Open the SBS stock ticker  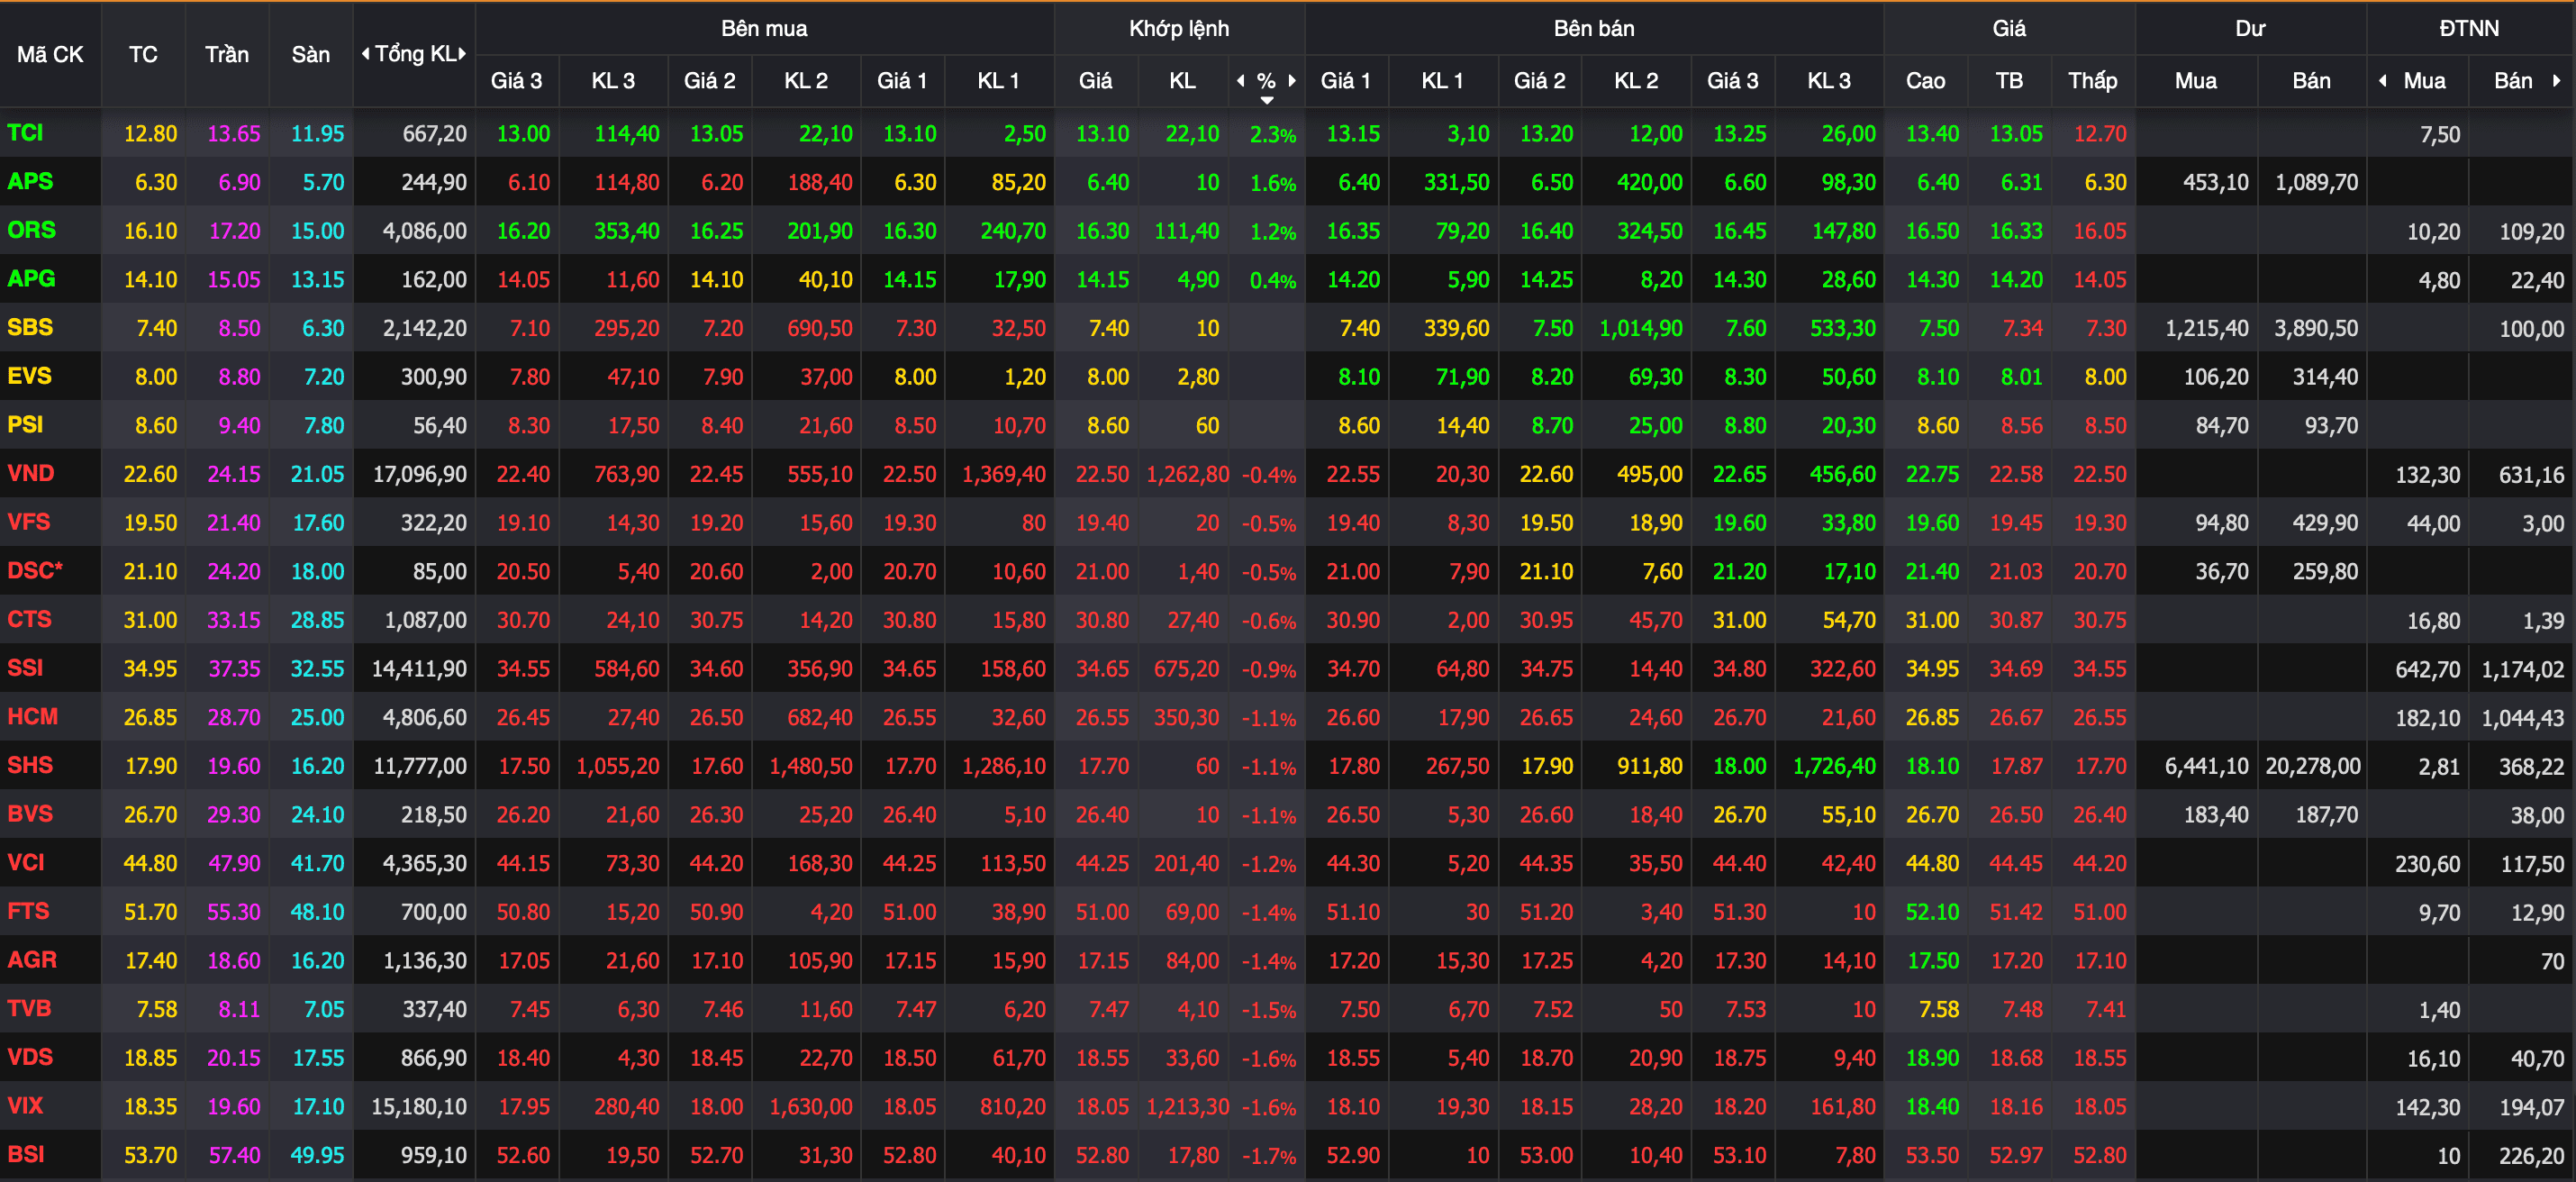pyautogui.click(x=30, y=328)
